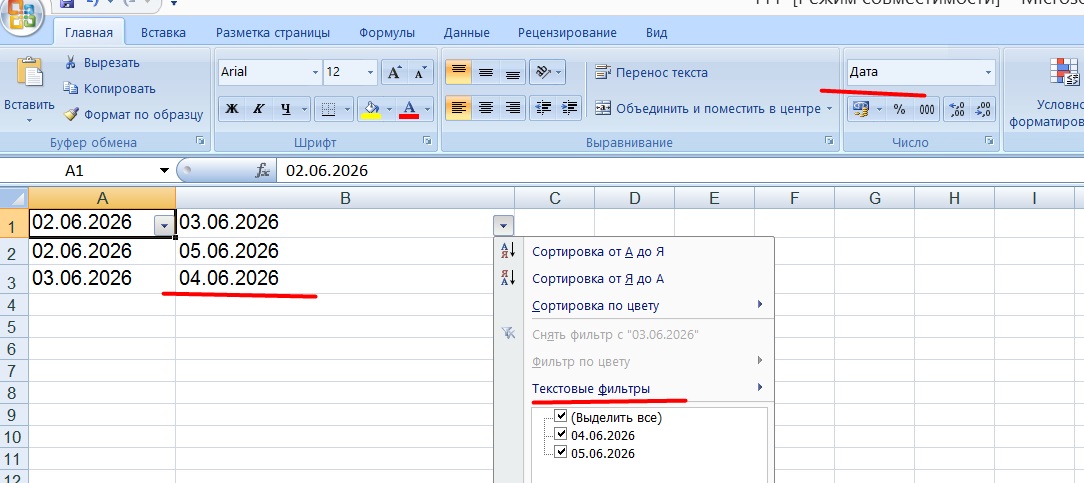Viewport: 1084px width, 483px height.
Task: Switch to the Разметка страницы tab
Action: [x=273, y=32]
